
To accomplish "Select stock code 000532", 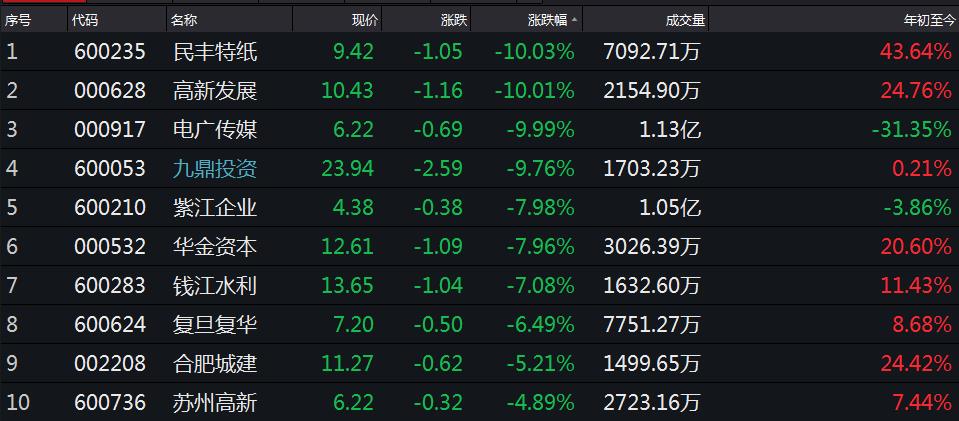I will coord(110,247).
